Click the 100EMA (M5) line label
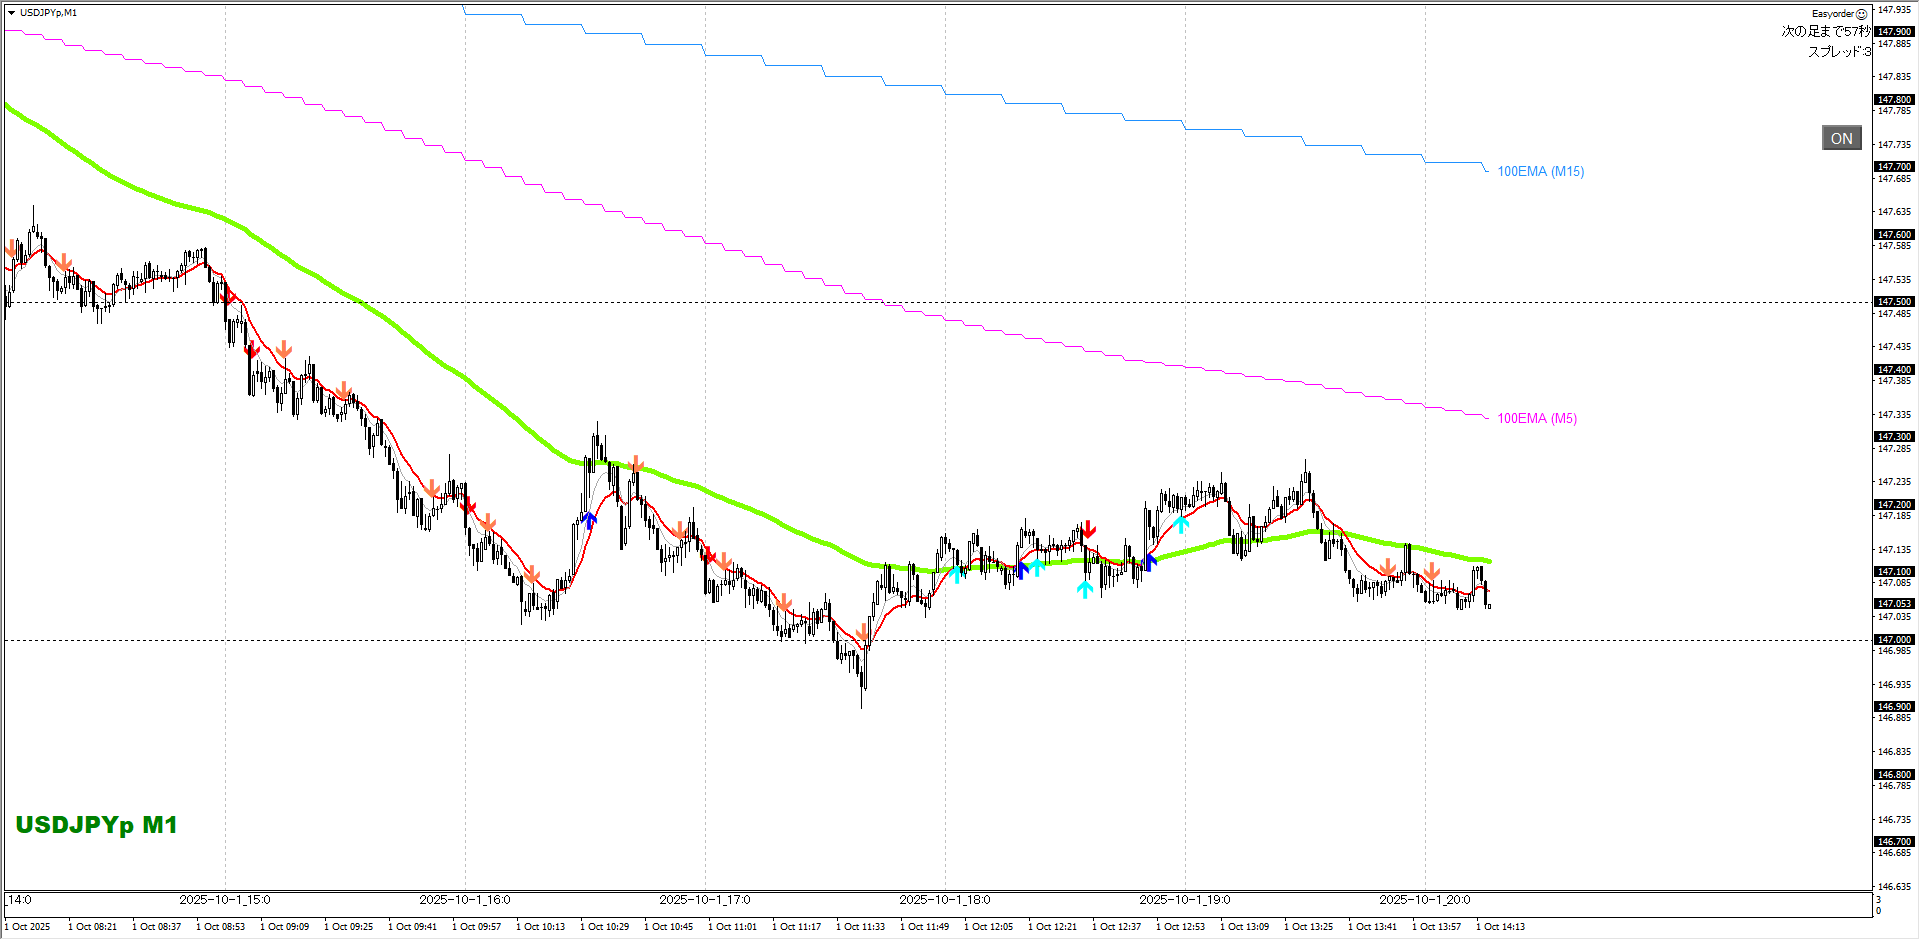This screenshot has width=1920, height=940. (x=1536, y=419)
